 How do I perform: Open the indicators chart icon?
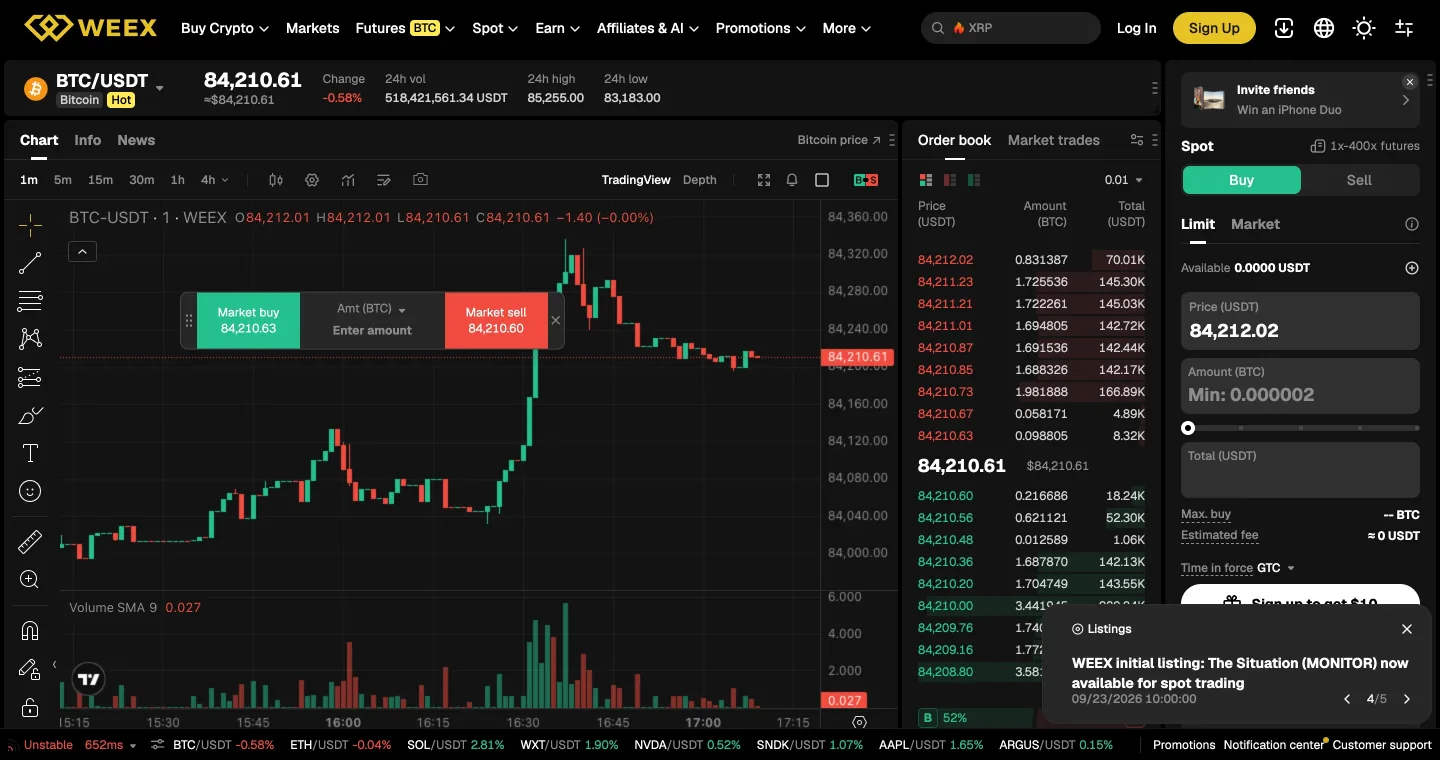[348, 180]
